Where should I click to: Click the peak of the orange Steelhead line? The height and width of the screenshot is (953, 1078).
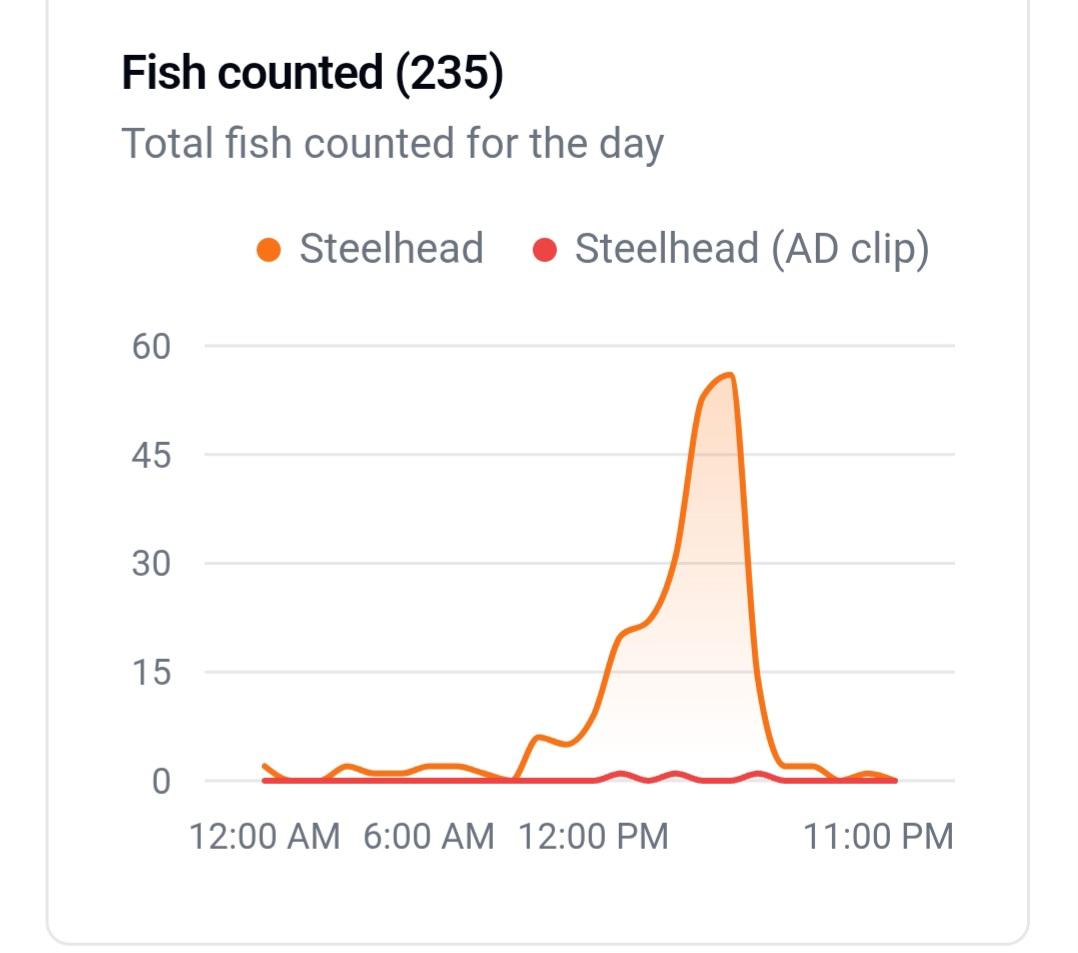coord(731,375)
